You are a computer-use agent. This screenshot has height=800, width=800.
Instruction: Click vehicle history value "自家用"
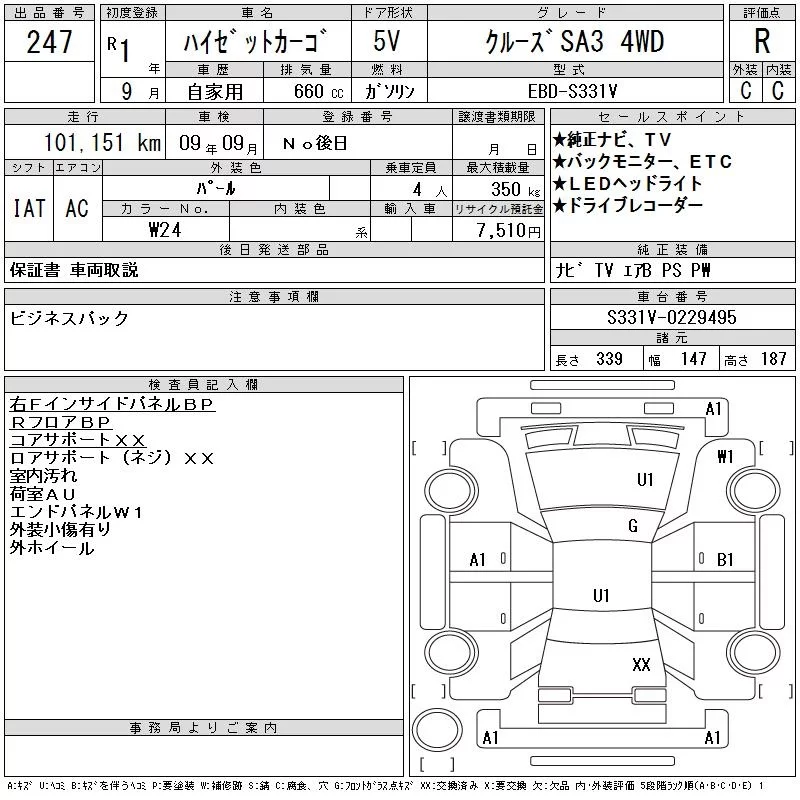[215, 92]
